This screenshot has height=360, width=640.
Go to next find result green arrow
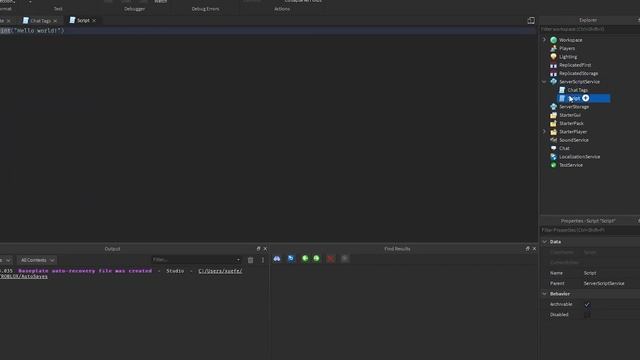(316, 258)
